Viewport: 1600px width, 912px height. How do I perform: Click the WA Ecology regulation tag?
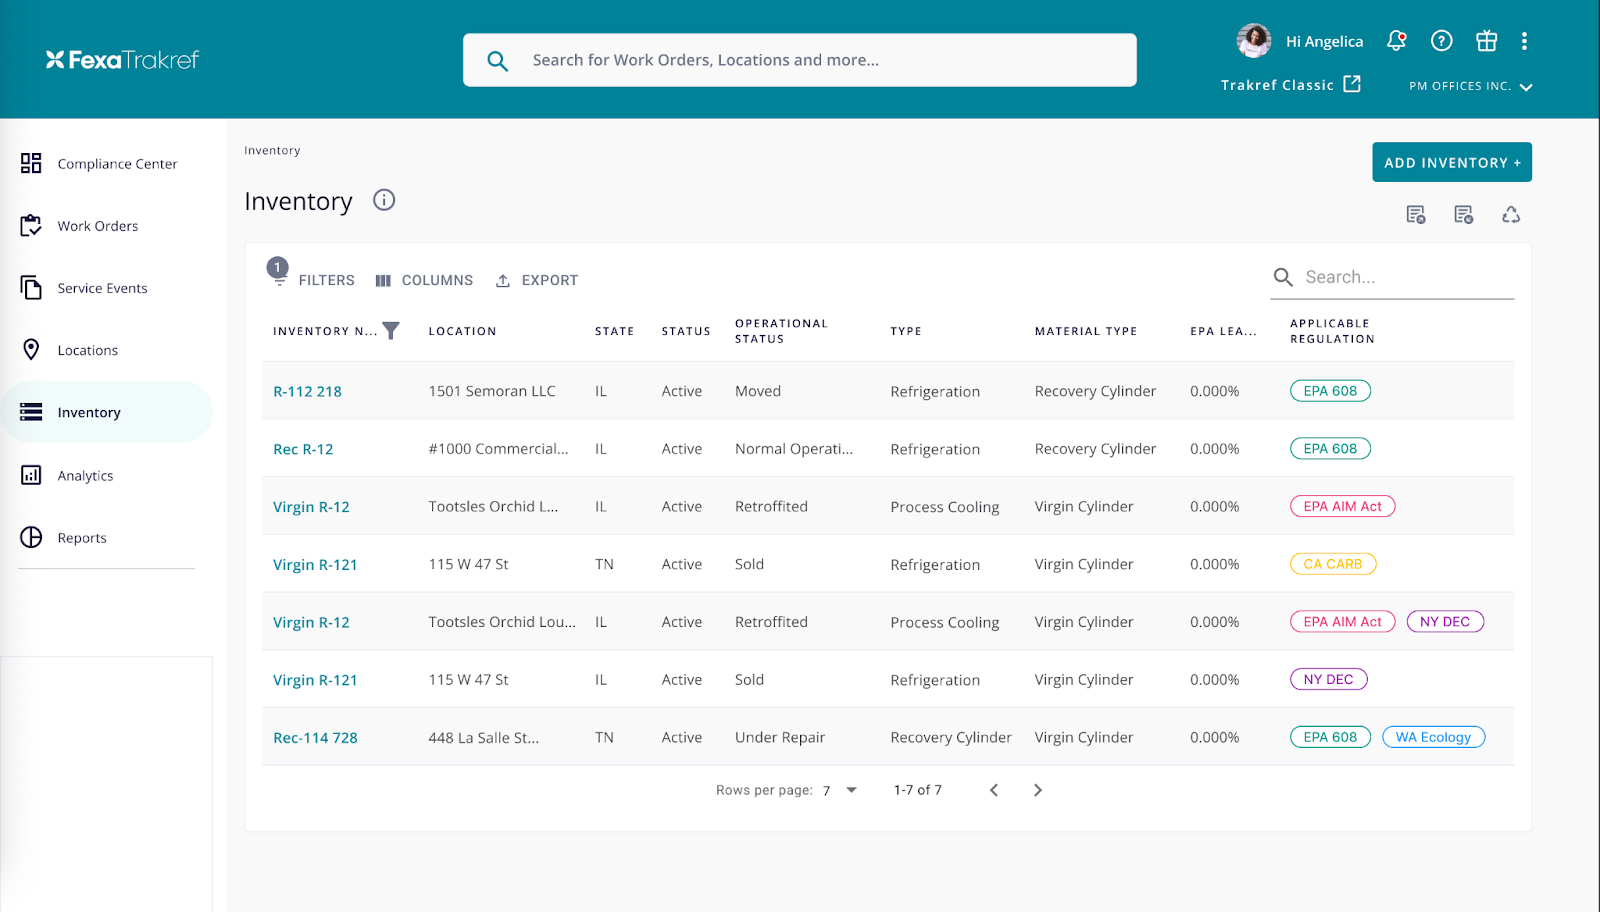coord(1433,737)
